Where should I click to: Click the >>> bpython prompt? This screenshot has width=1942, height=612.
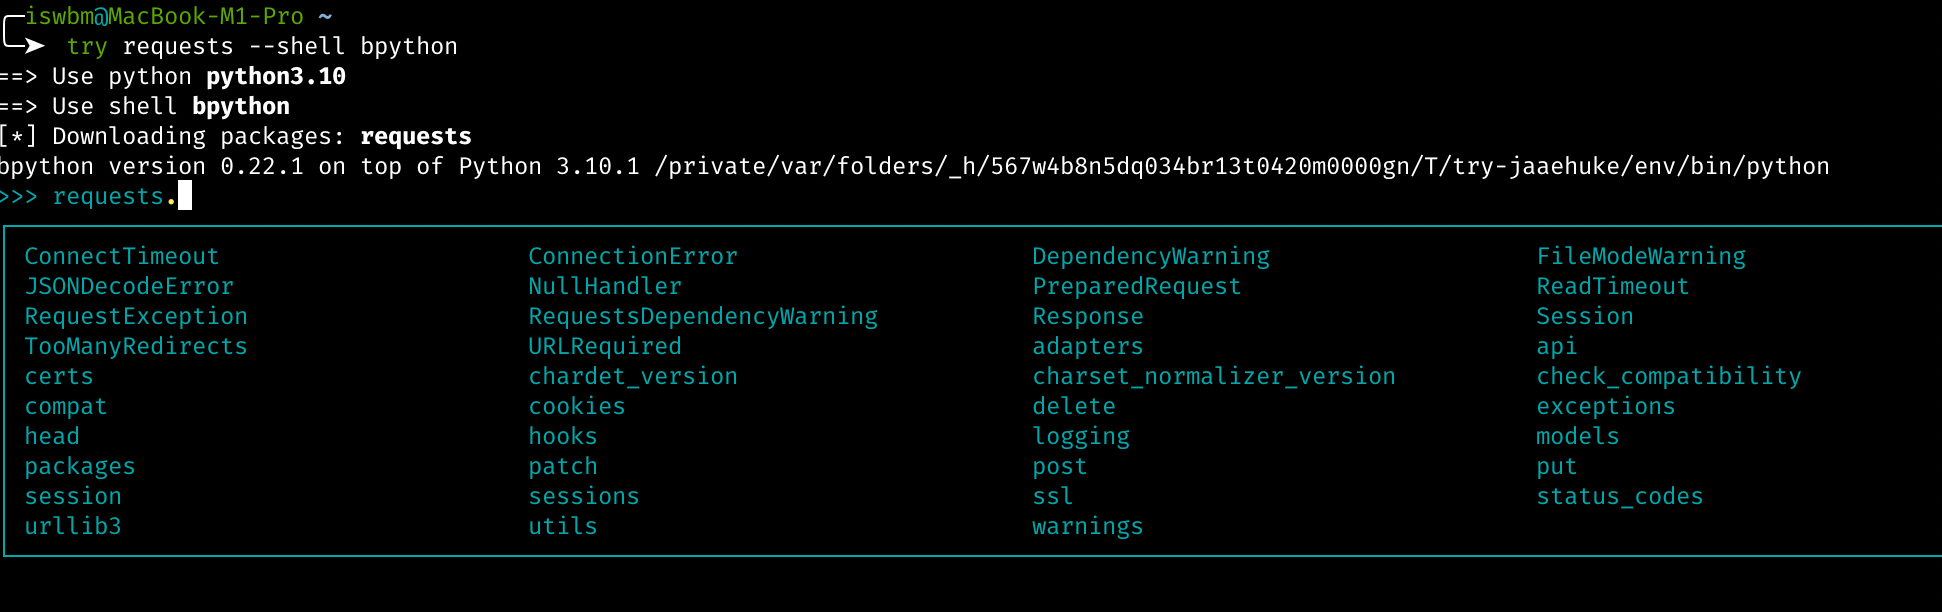18,197
